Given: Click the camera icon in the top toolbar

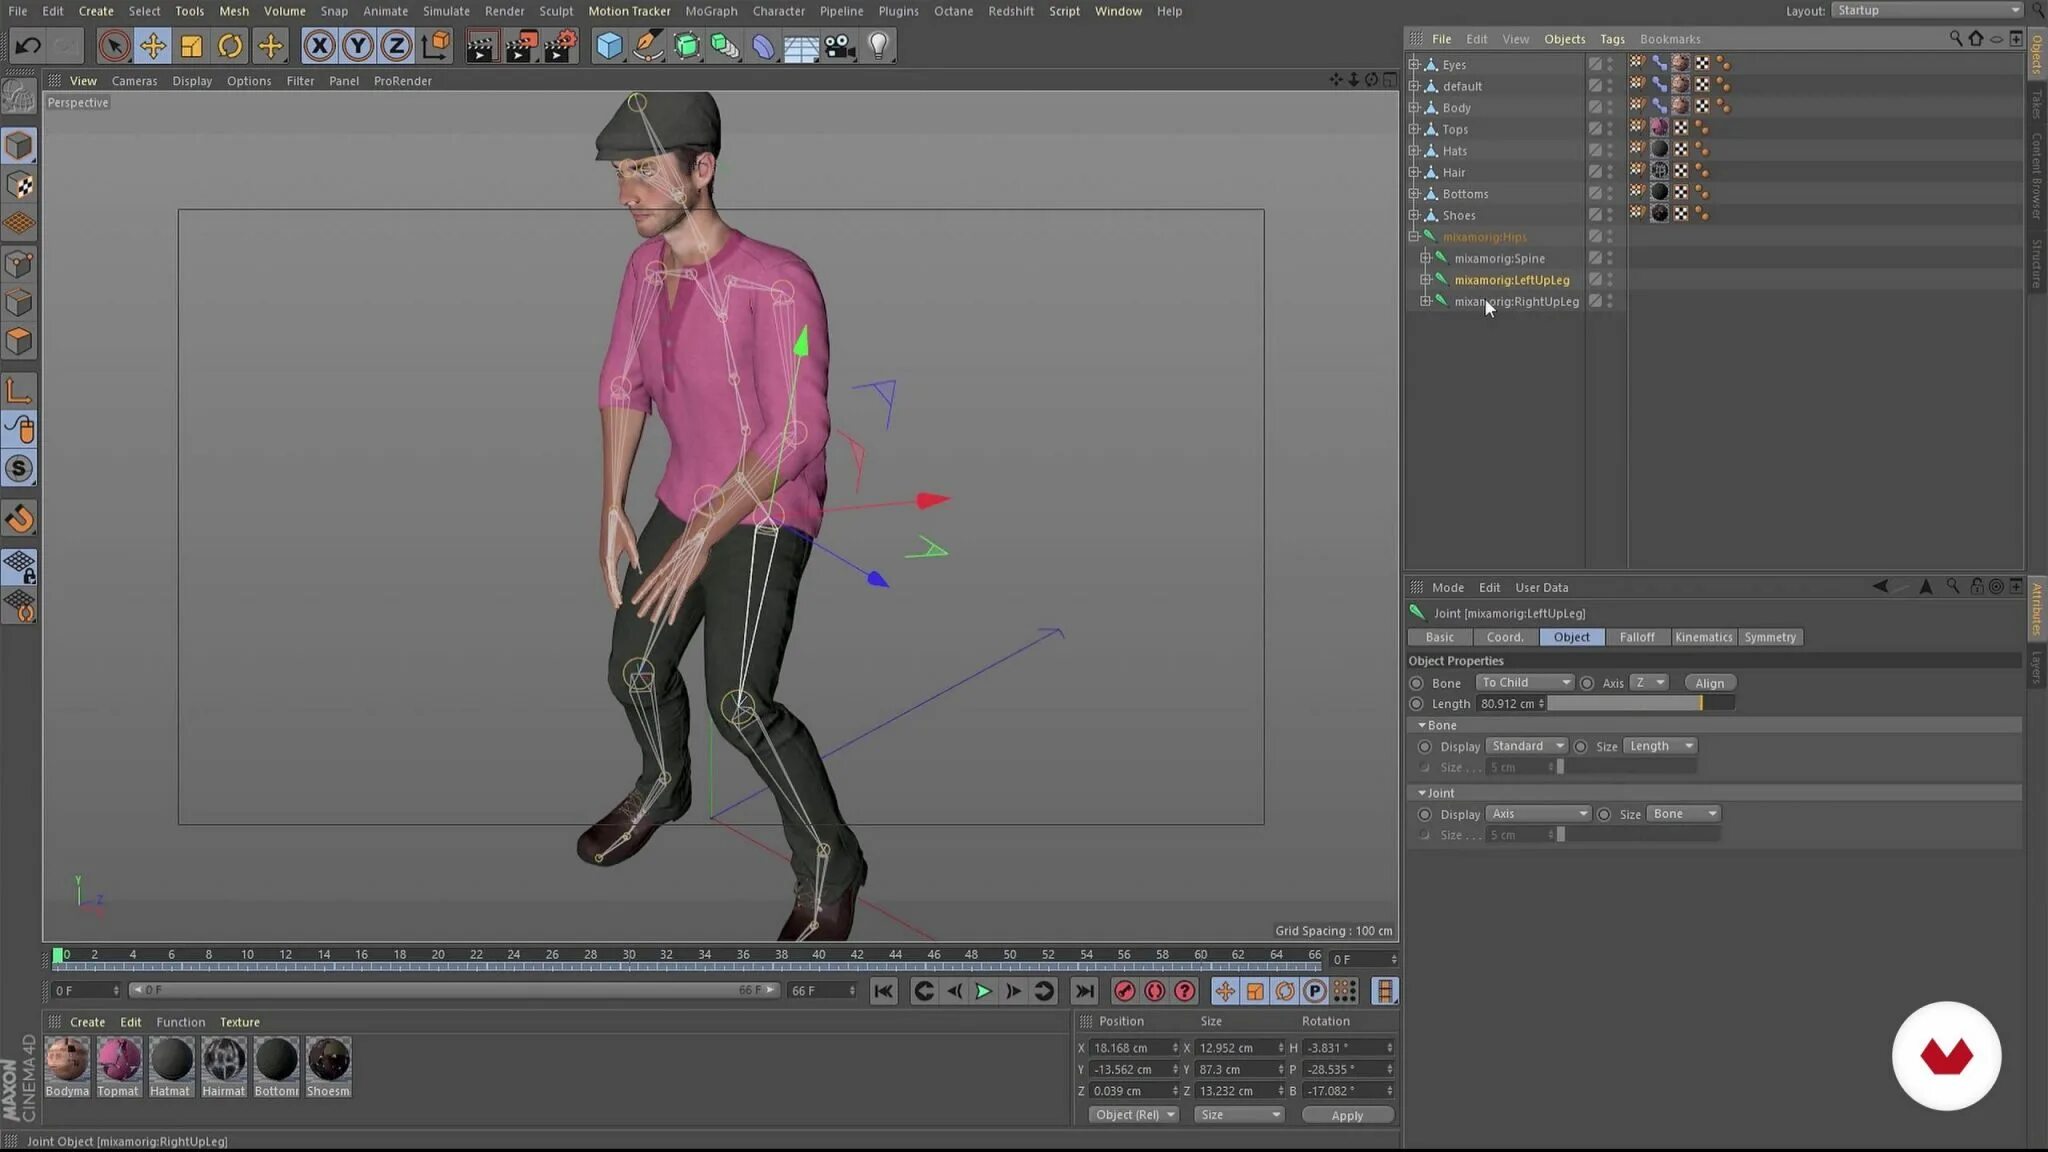Looking at the screenshot, I should [x=838, y=45].
